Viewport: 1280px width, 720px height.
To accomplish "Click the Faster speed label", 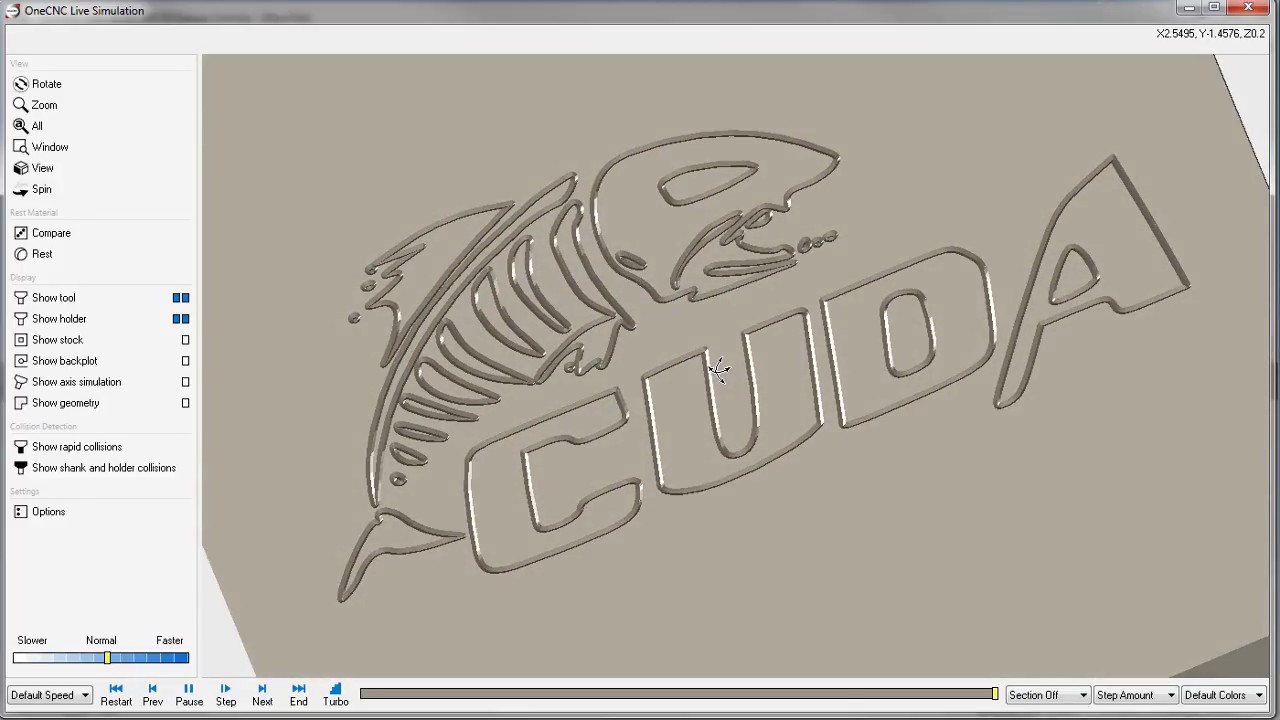I will click(x=169, y=640).
